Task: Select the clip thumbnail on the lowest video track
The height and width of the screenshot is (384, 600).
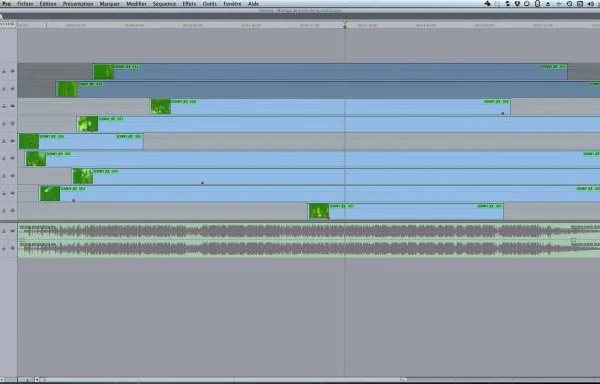Action: click(x=318, y=211)
